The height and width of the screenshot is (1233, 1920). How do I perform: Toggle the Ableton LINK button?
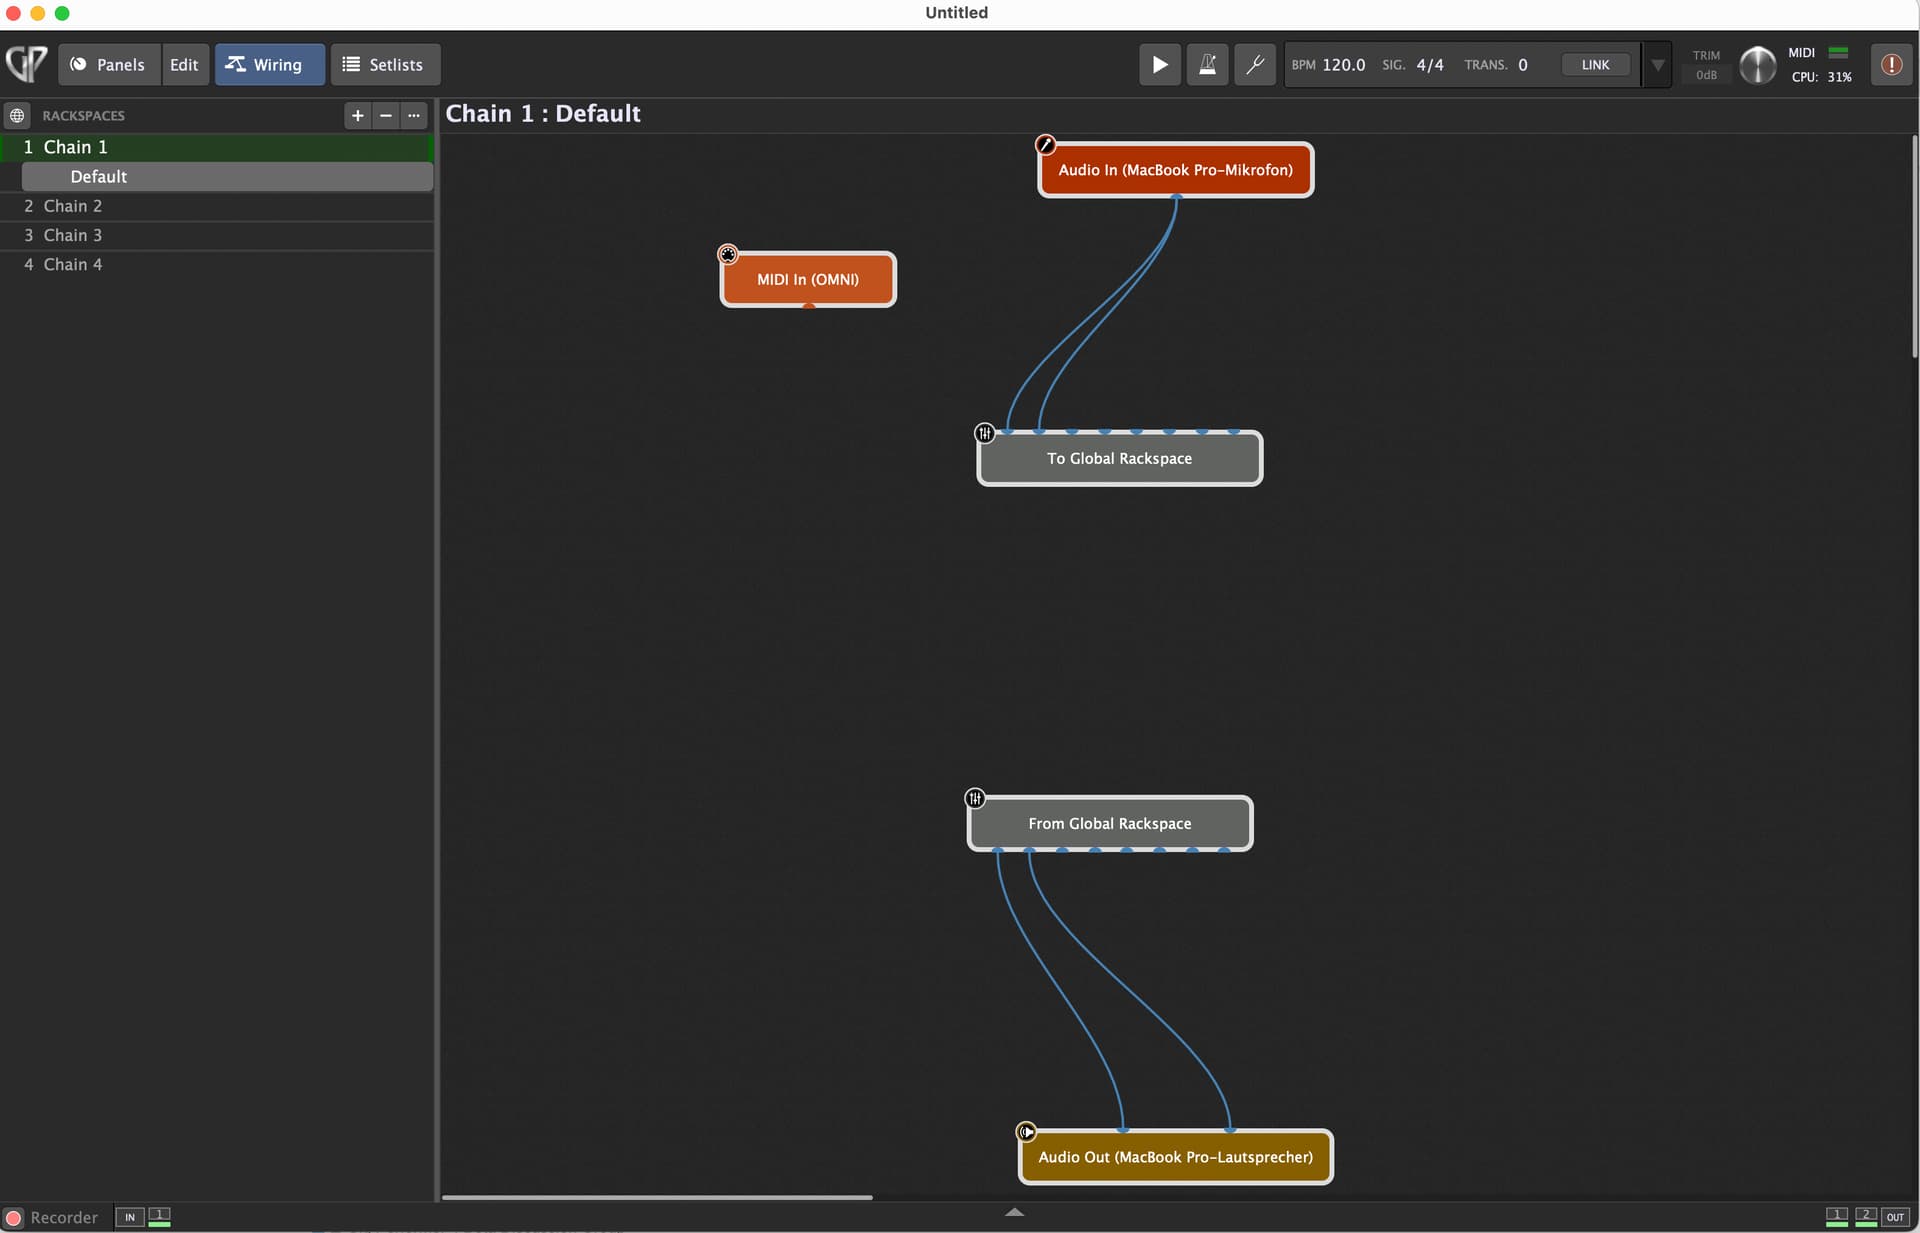pyautogui.click(x=1595, y=65)
